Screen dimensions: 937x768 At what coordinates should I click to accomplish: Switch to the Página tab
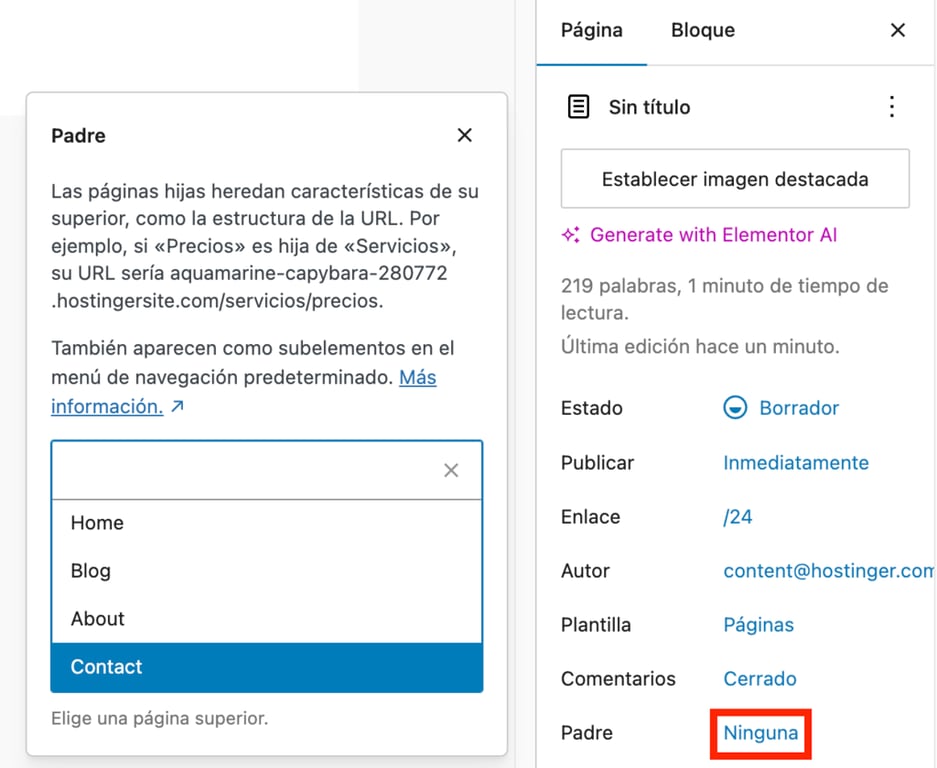click(x=591, y=30)
